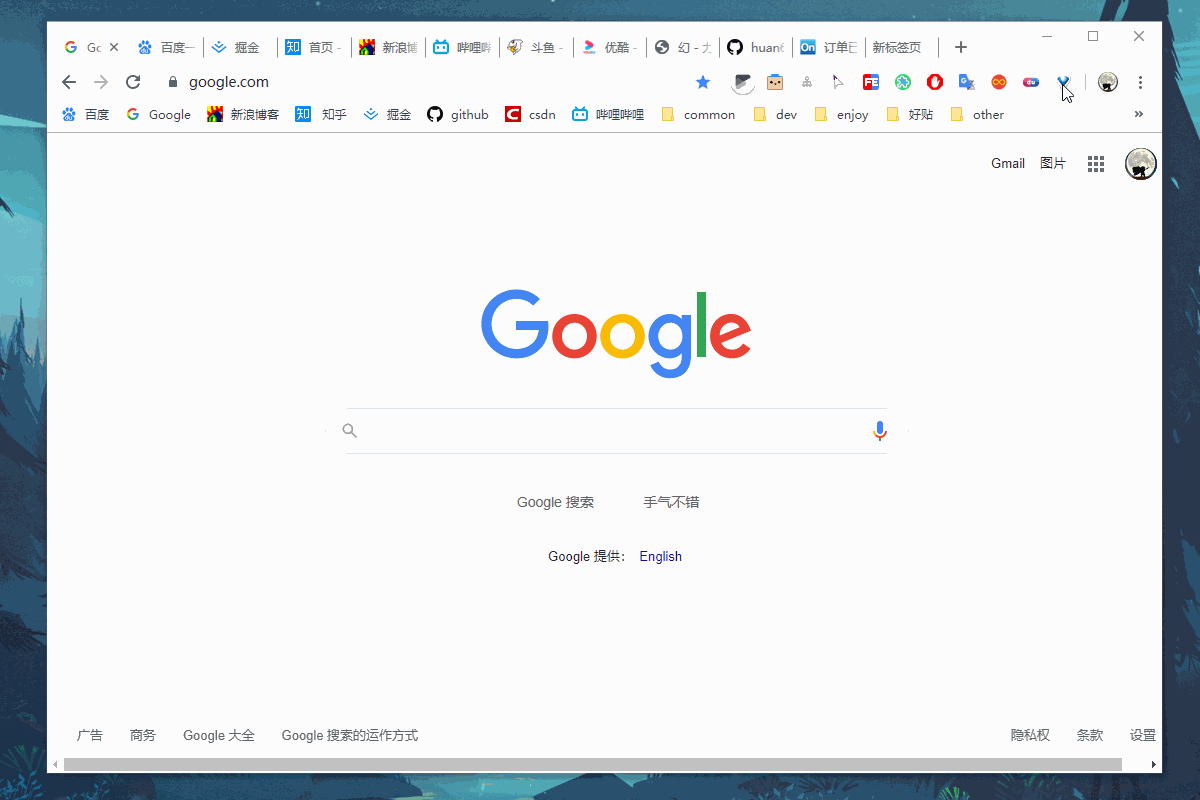The width and height of the screenshot is (1200, 800).
Task: Switch to the 优酷 tab
Action: [x=609, y=47]
